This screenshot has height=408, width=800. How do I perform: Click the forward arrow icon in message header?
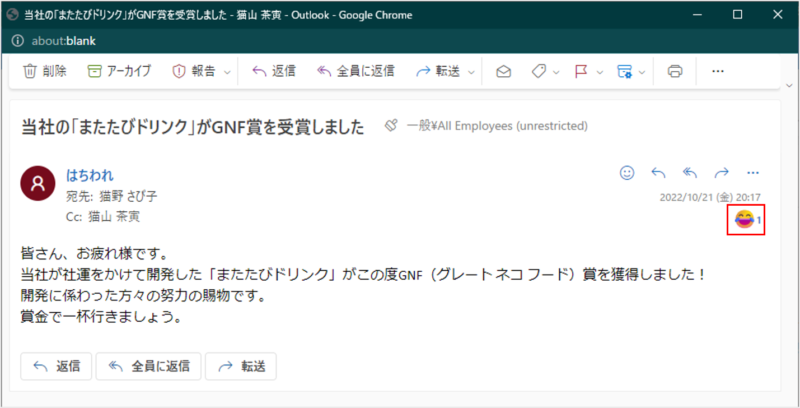tap(721, 172)
